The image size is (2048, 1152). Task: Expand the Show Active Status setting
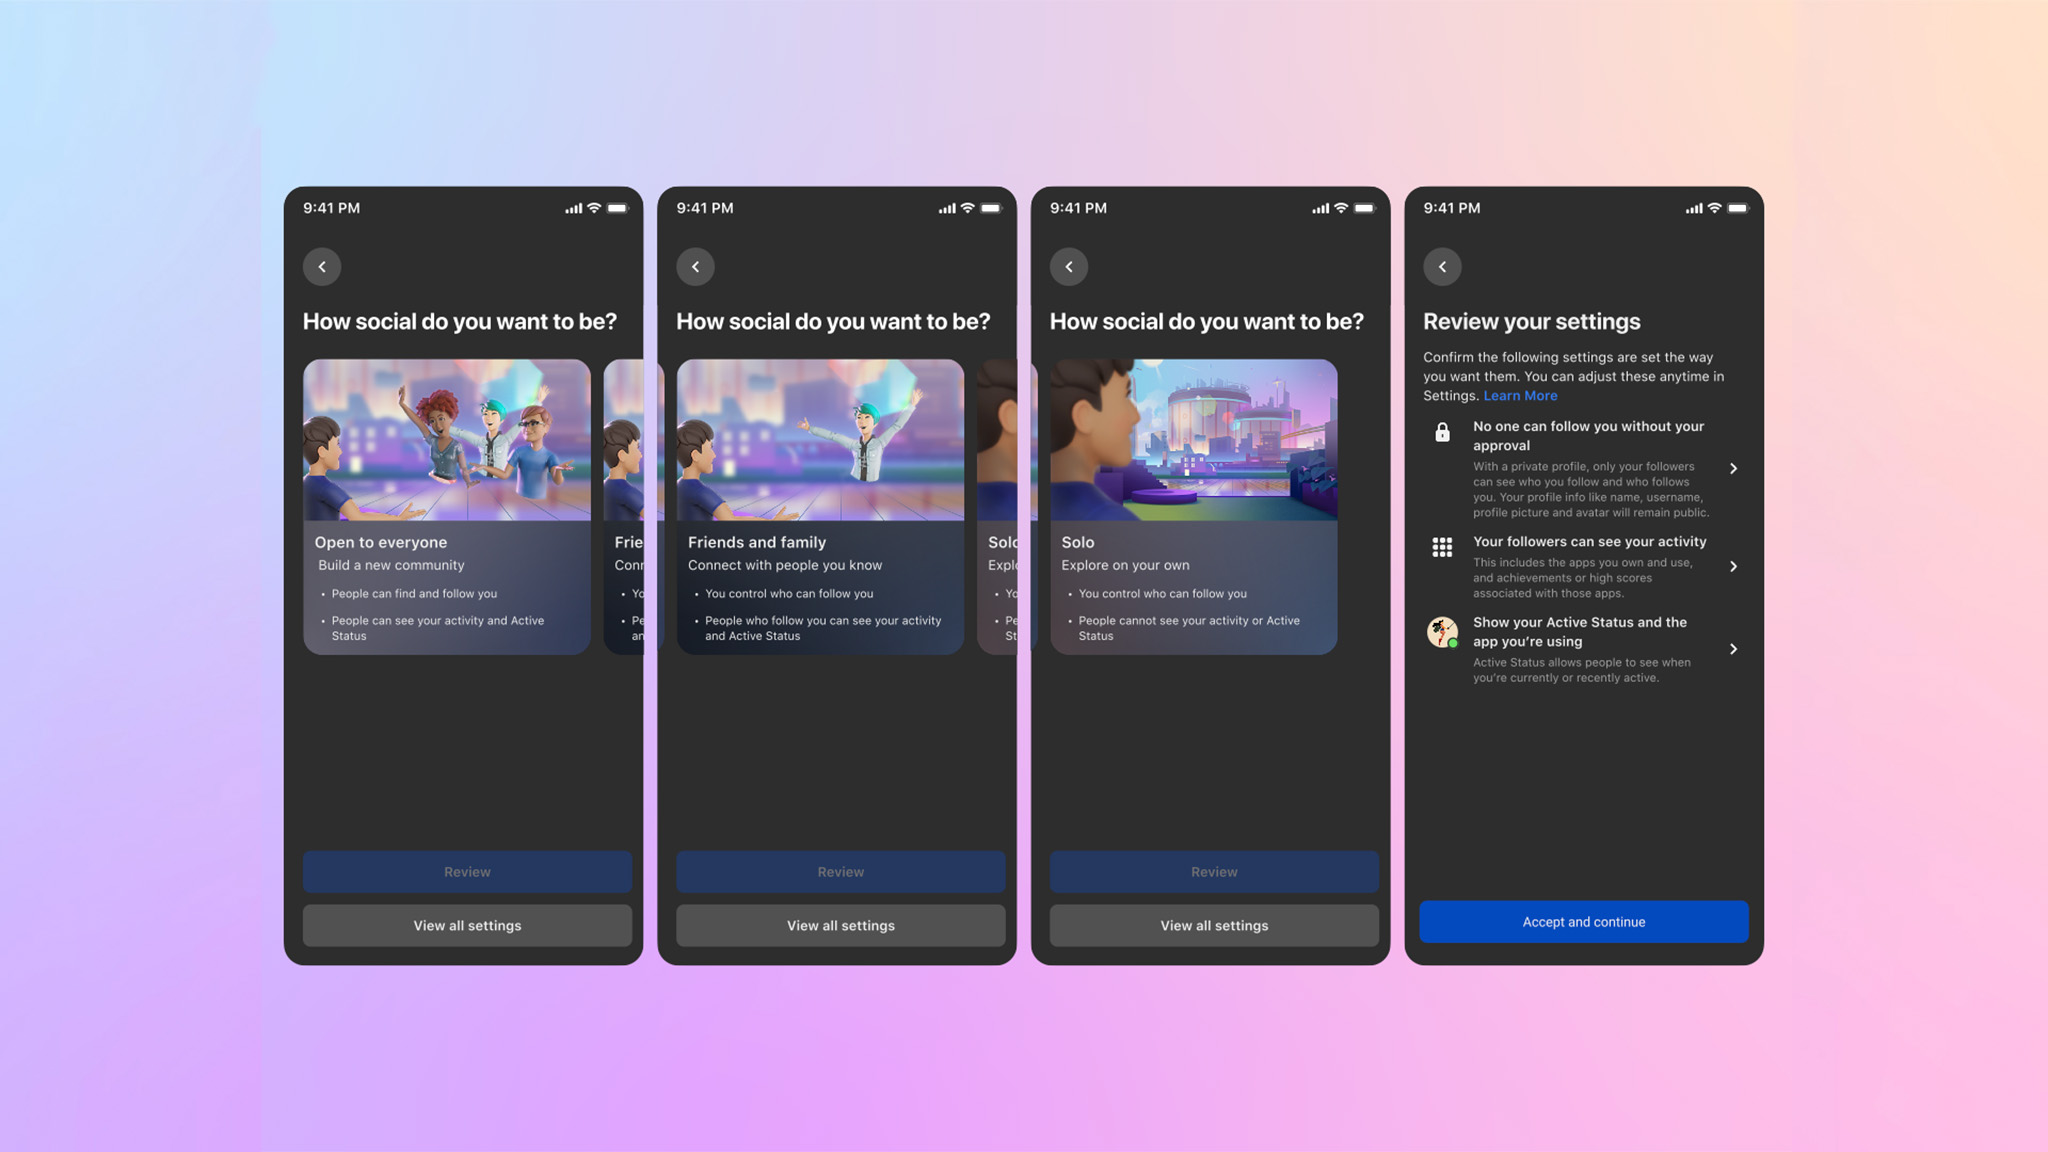[1733, 648]
